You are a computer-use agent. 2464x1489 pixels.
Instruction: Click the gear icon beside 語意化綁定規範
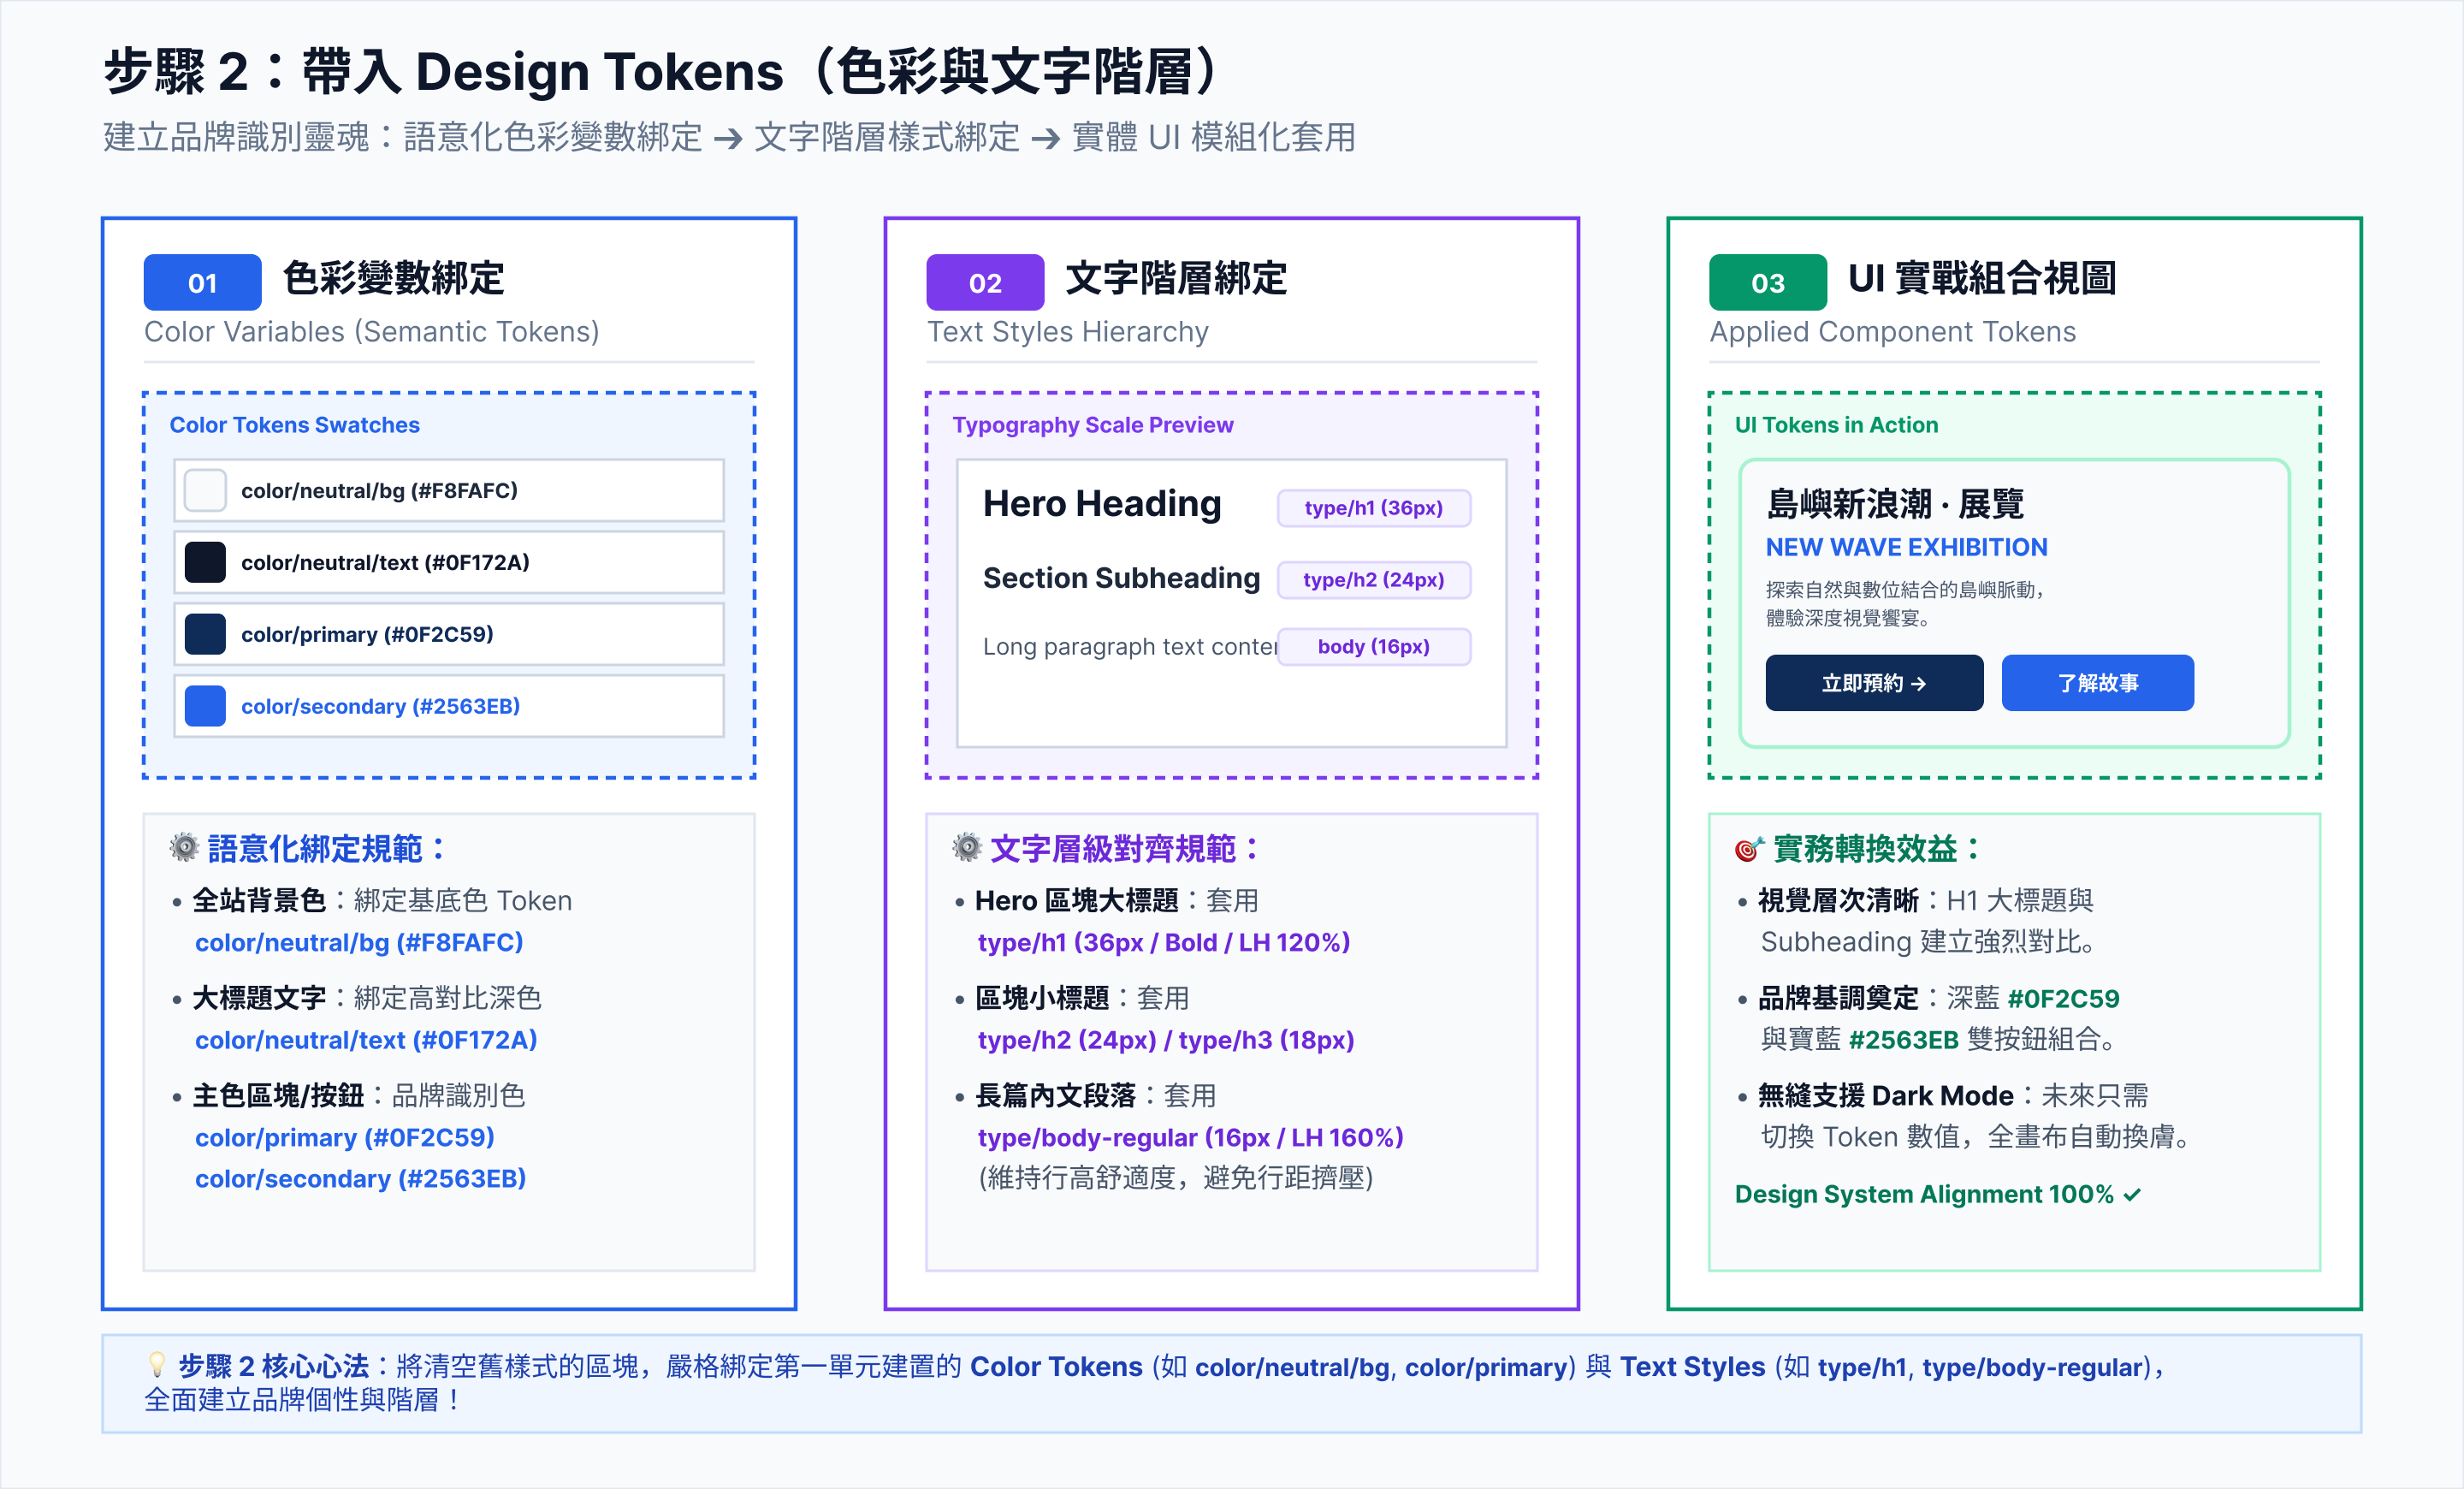coord(184,847)
